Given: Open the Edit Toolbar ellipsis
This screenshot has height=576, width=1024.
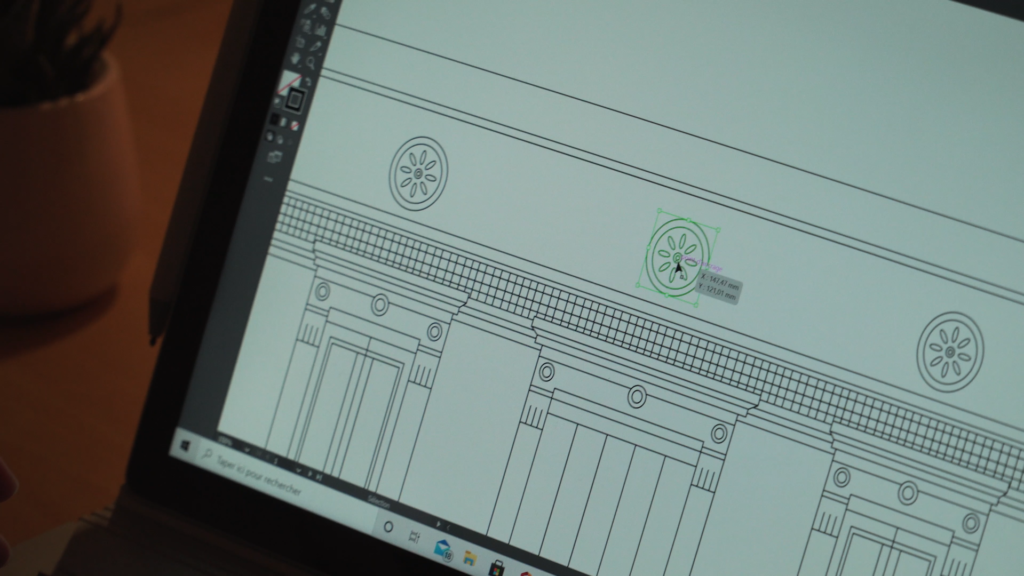Looking at the screenshot, I should (x=268, y=178).
